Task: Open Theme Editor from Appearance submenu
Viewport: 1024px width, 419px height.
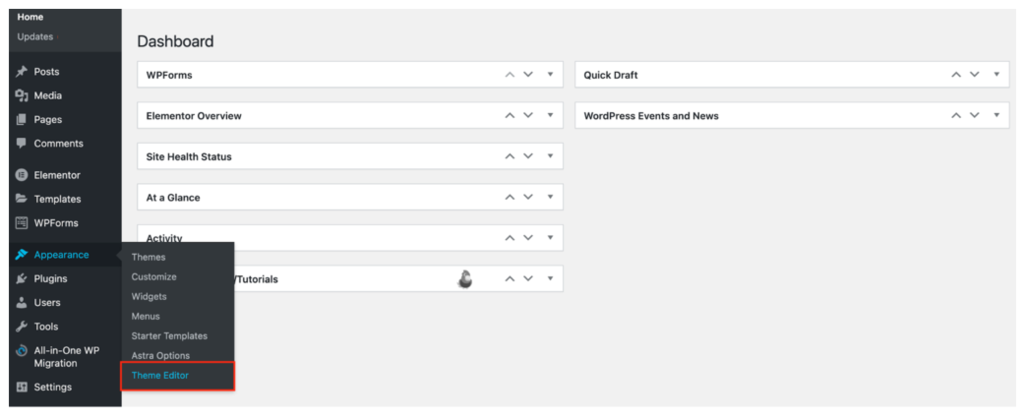Action: (x=160, y=375)
